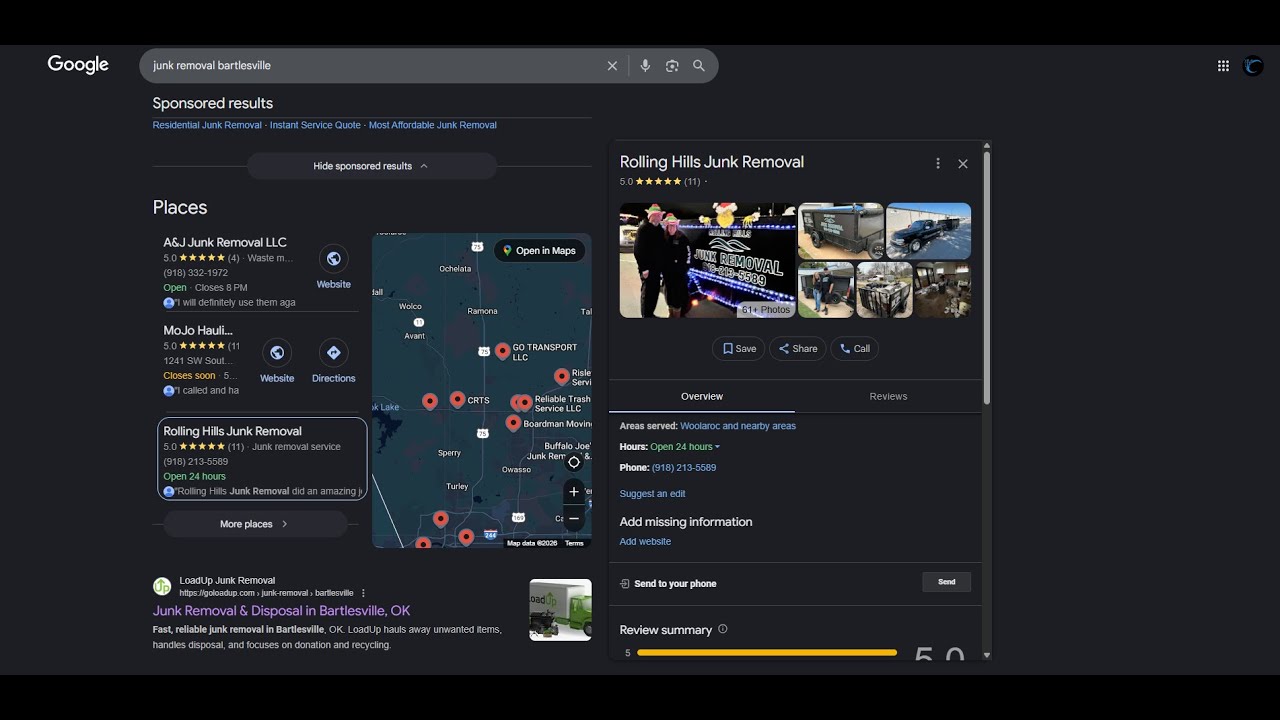This screenshot has height=720, width=1280.
Task: Open Instant Service Quote sponsored link
Action: click(315, 125)
